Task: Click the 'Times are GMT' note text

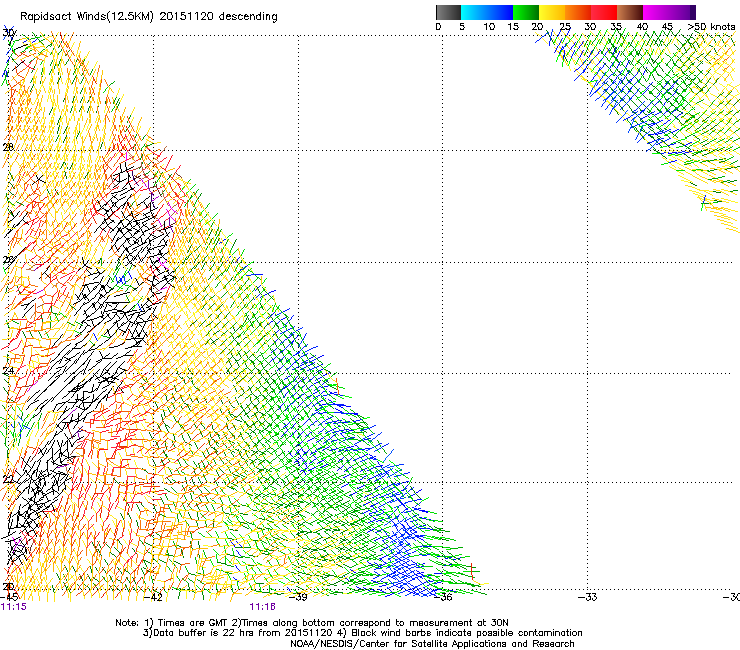Action: (x=194, y=623)
